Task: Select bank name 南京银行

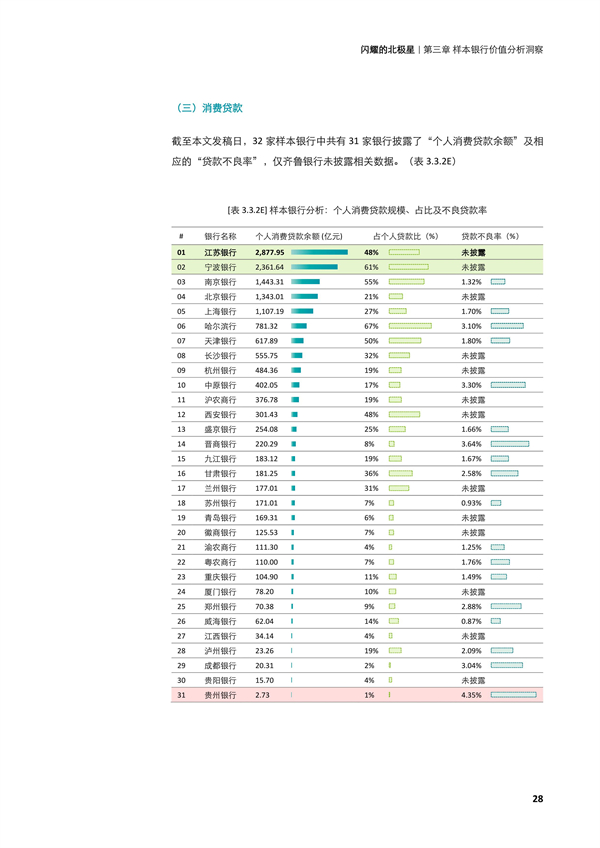Action: 220,282
